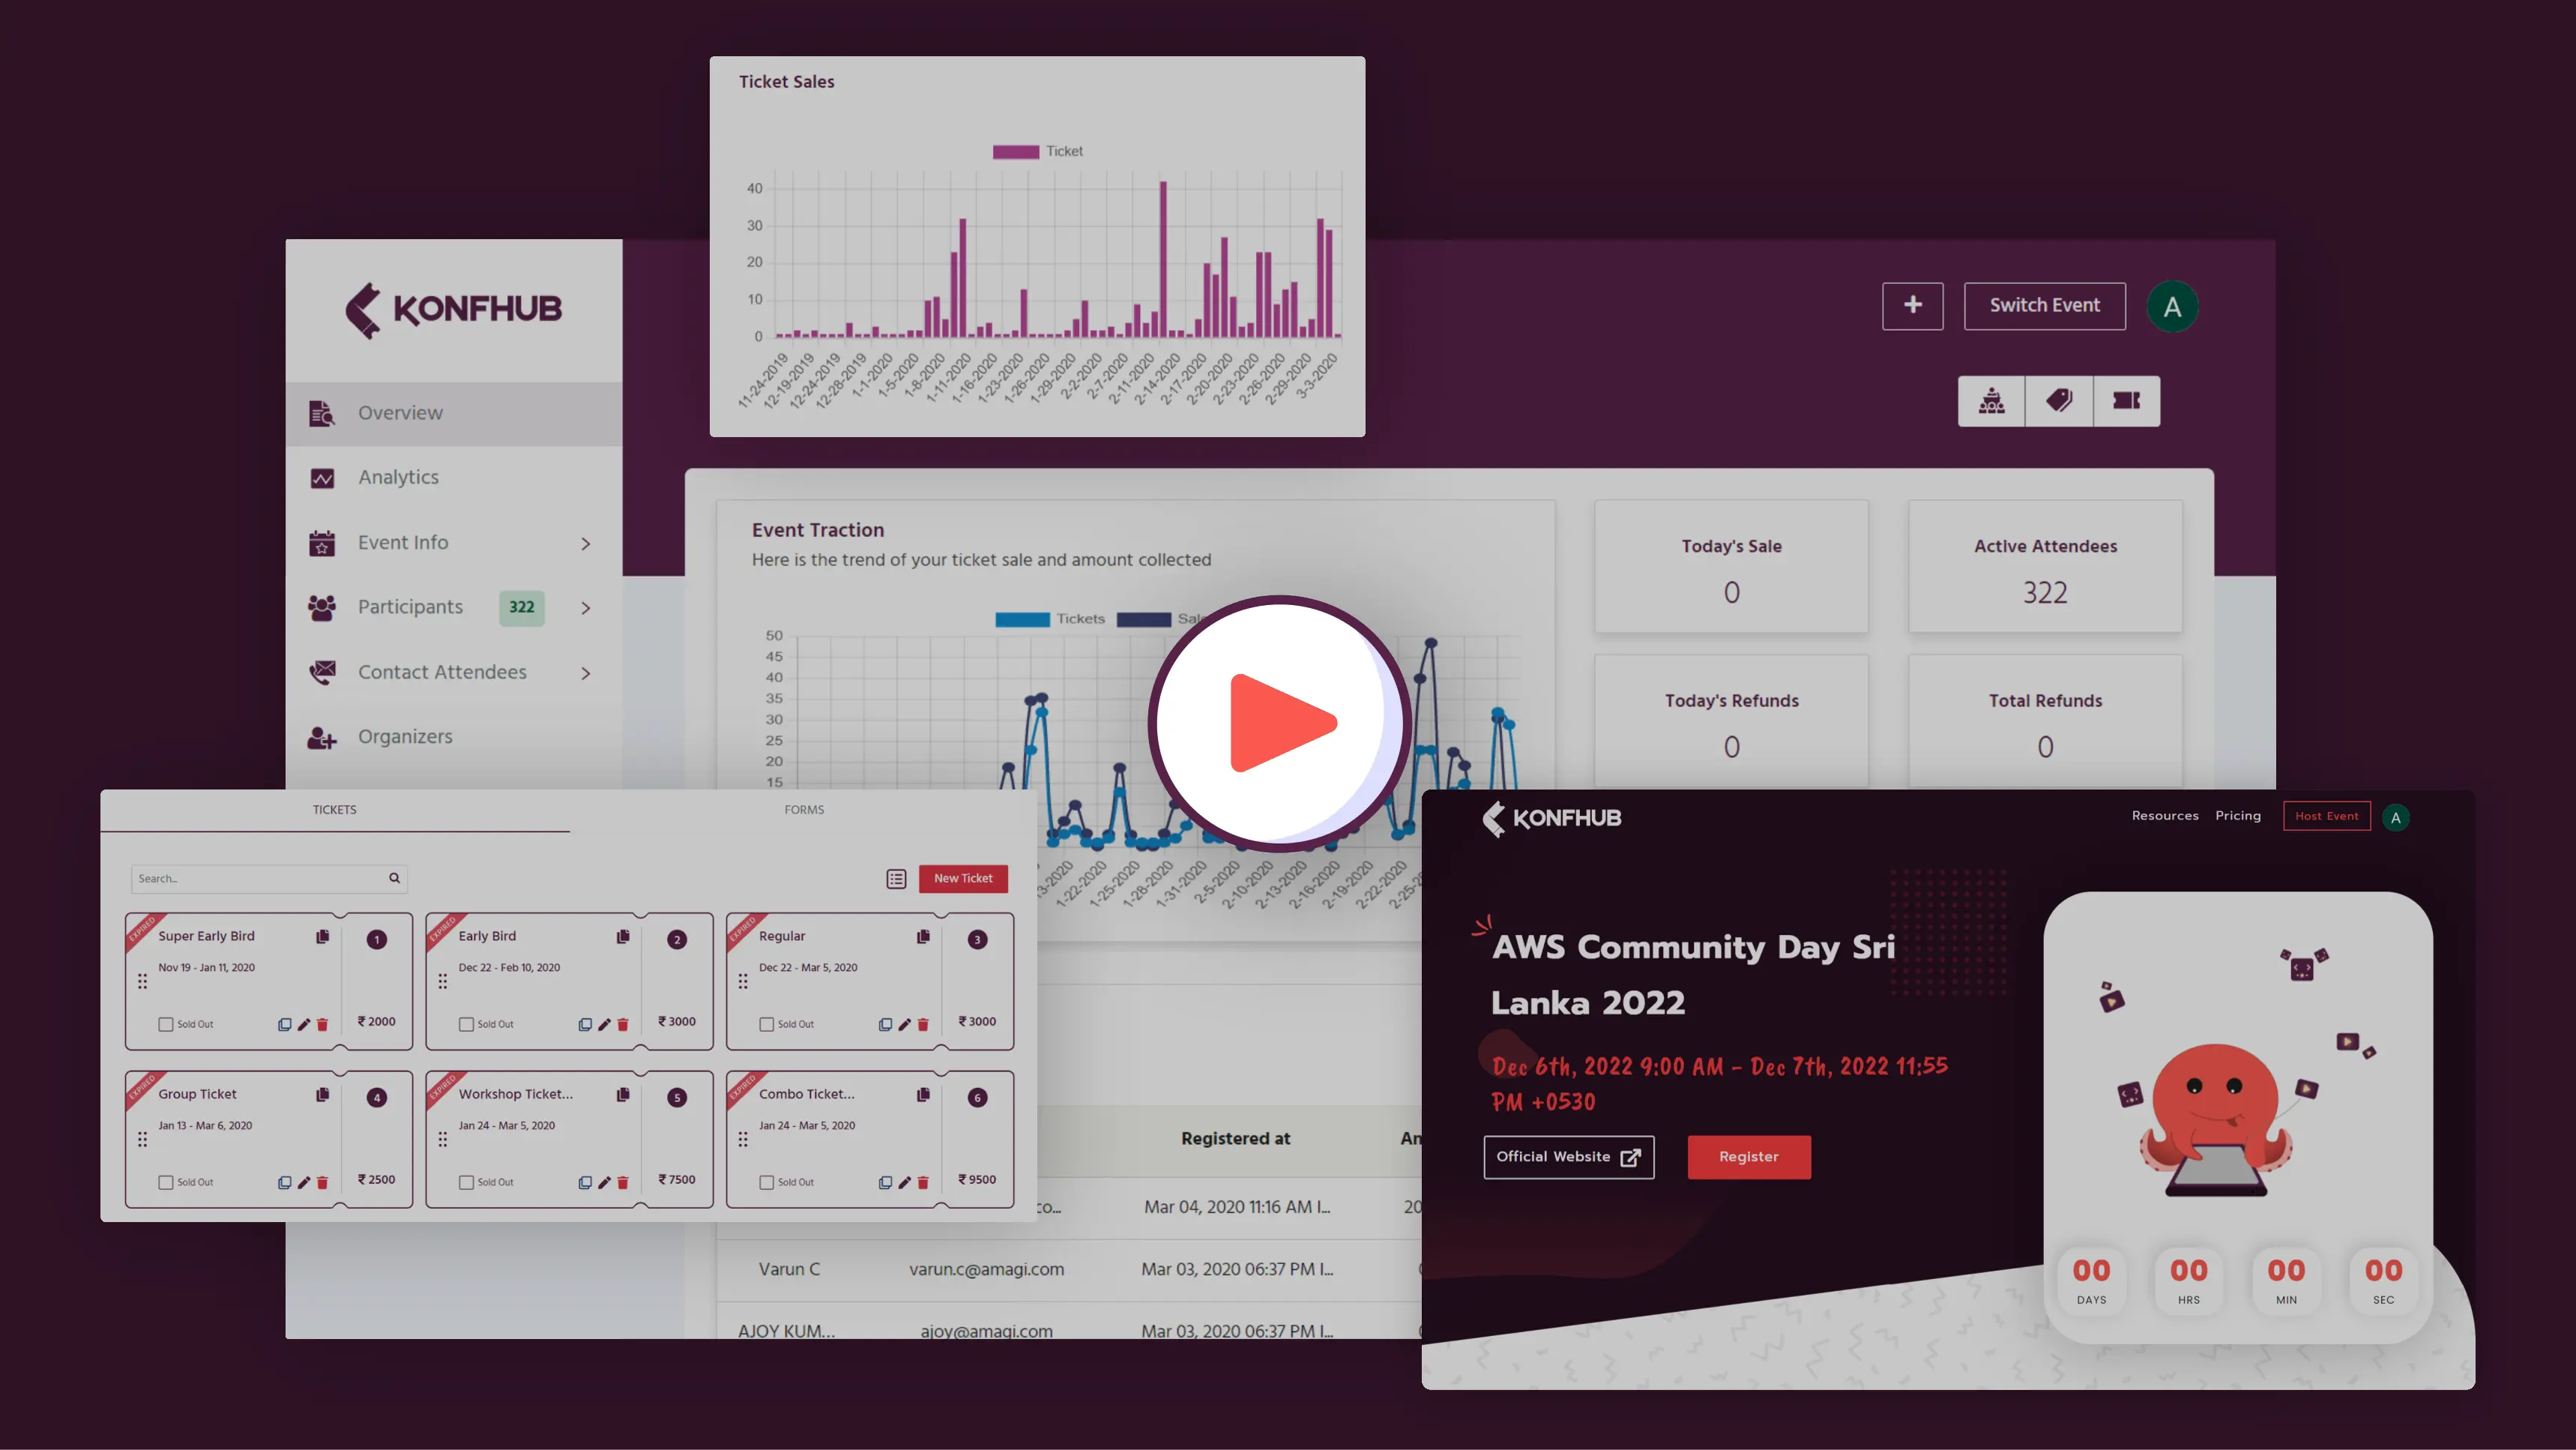Select the FORMS tab in tickets panel

pyautogui.click(x=805, y=809)
